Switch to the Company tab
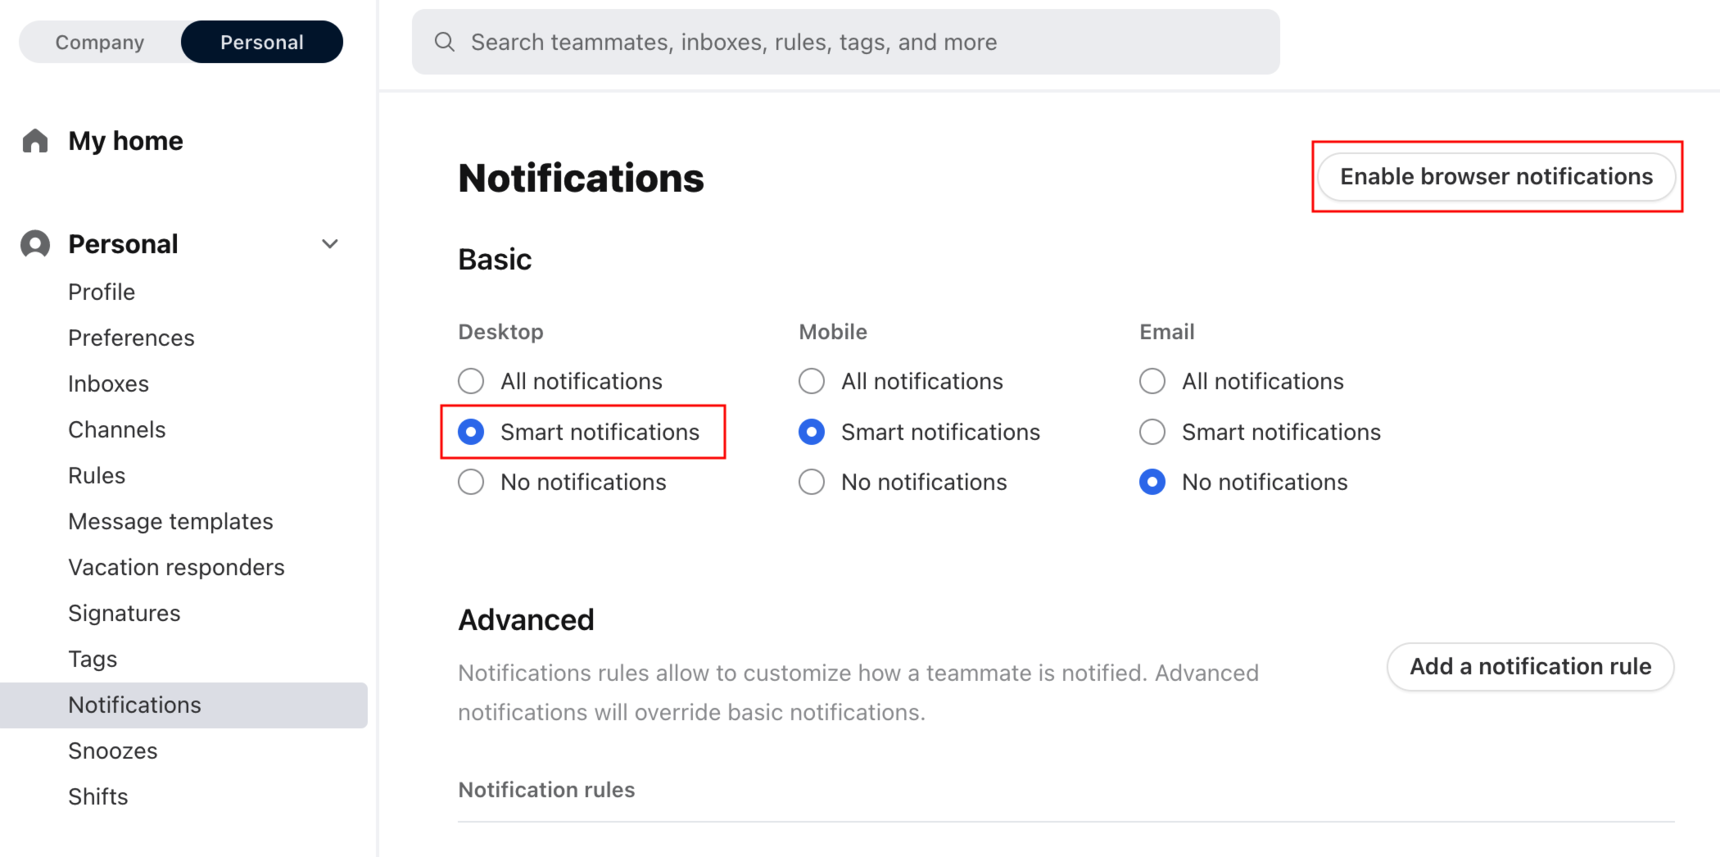The width and height of the screenshot is (1720, 857). point(100,42)
